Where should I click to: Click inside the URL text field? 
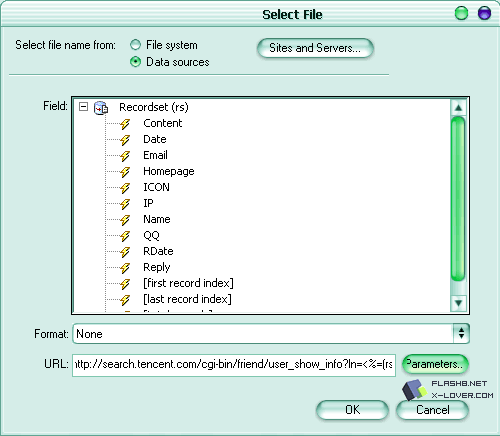point(234,365)
